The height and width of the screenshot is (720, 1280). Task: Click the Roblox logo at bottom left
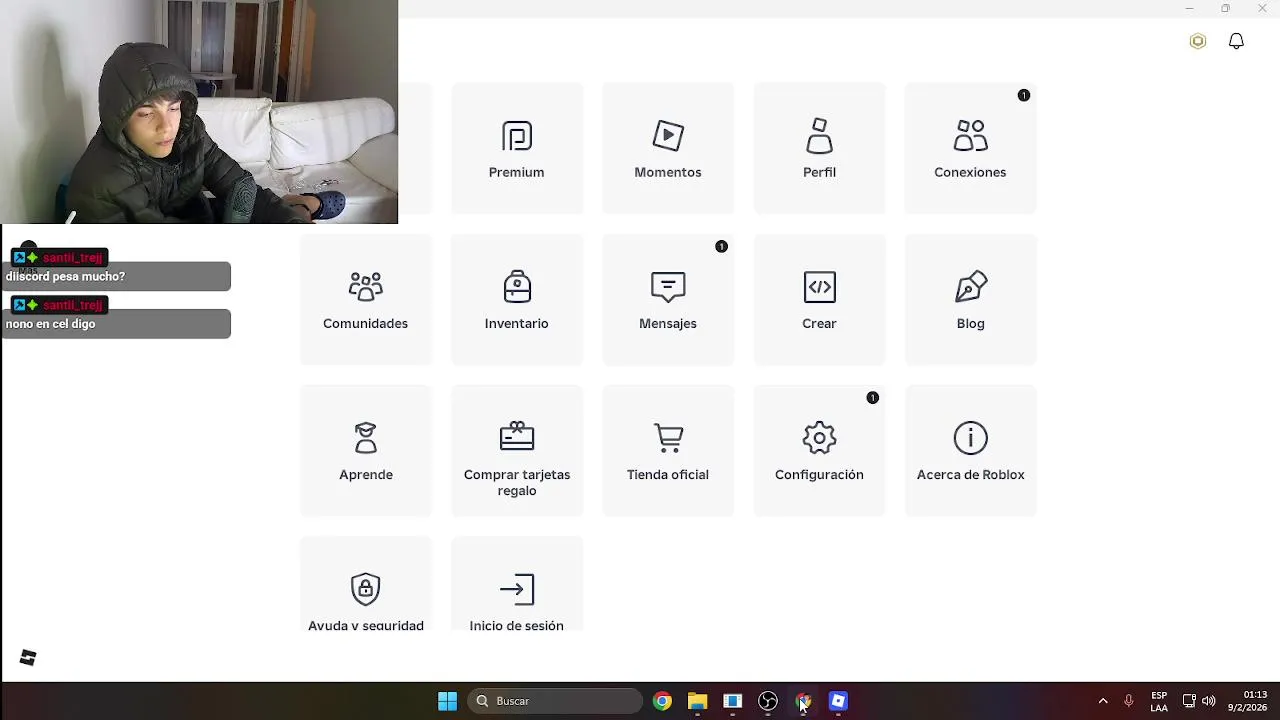(x=28, y=657)
